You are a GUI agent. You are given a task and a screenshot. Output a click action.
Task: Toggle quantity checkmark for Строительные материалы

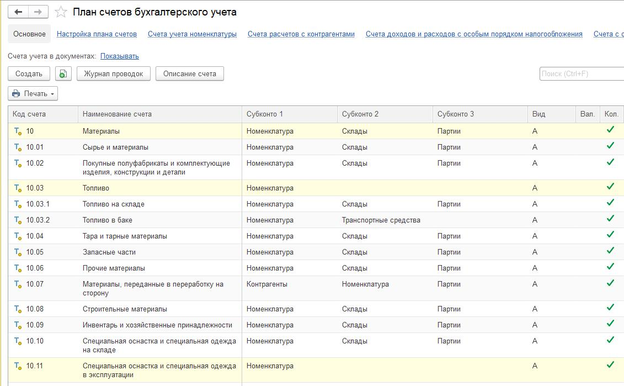(610, 307)
